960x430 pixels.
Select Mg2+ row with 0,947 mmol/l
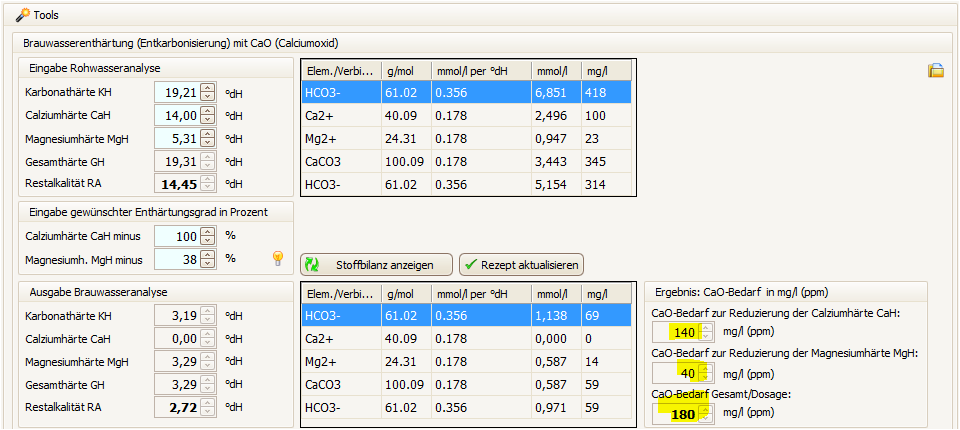468,139
